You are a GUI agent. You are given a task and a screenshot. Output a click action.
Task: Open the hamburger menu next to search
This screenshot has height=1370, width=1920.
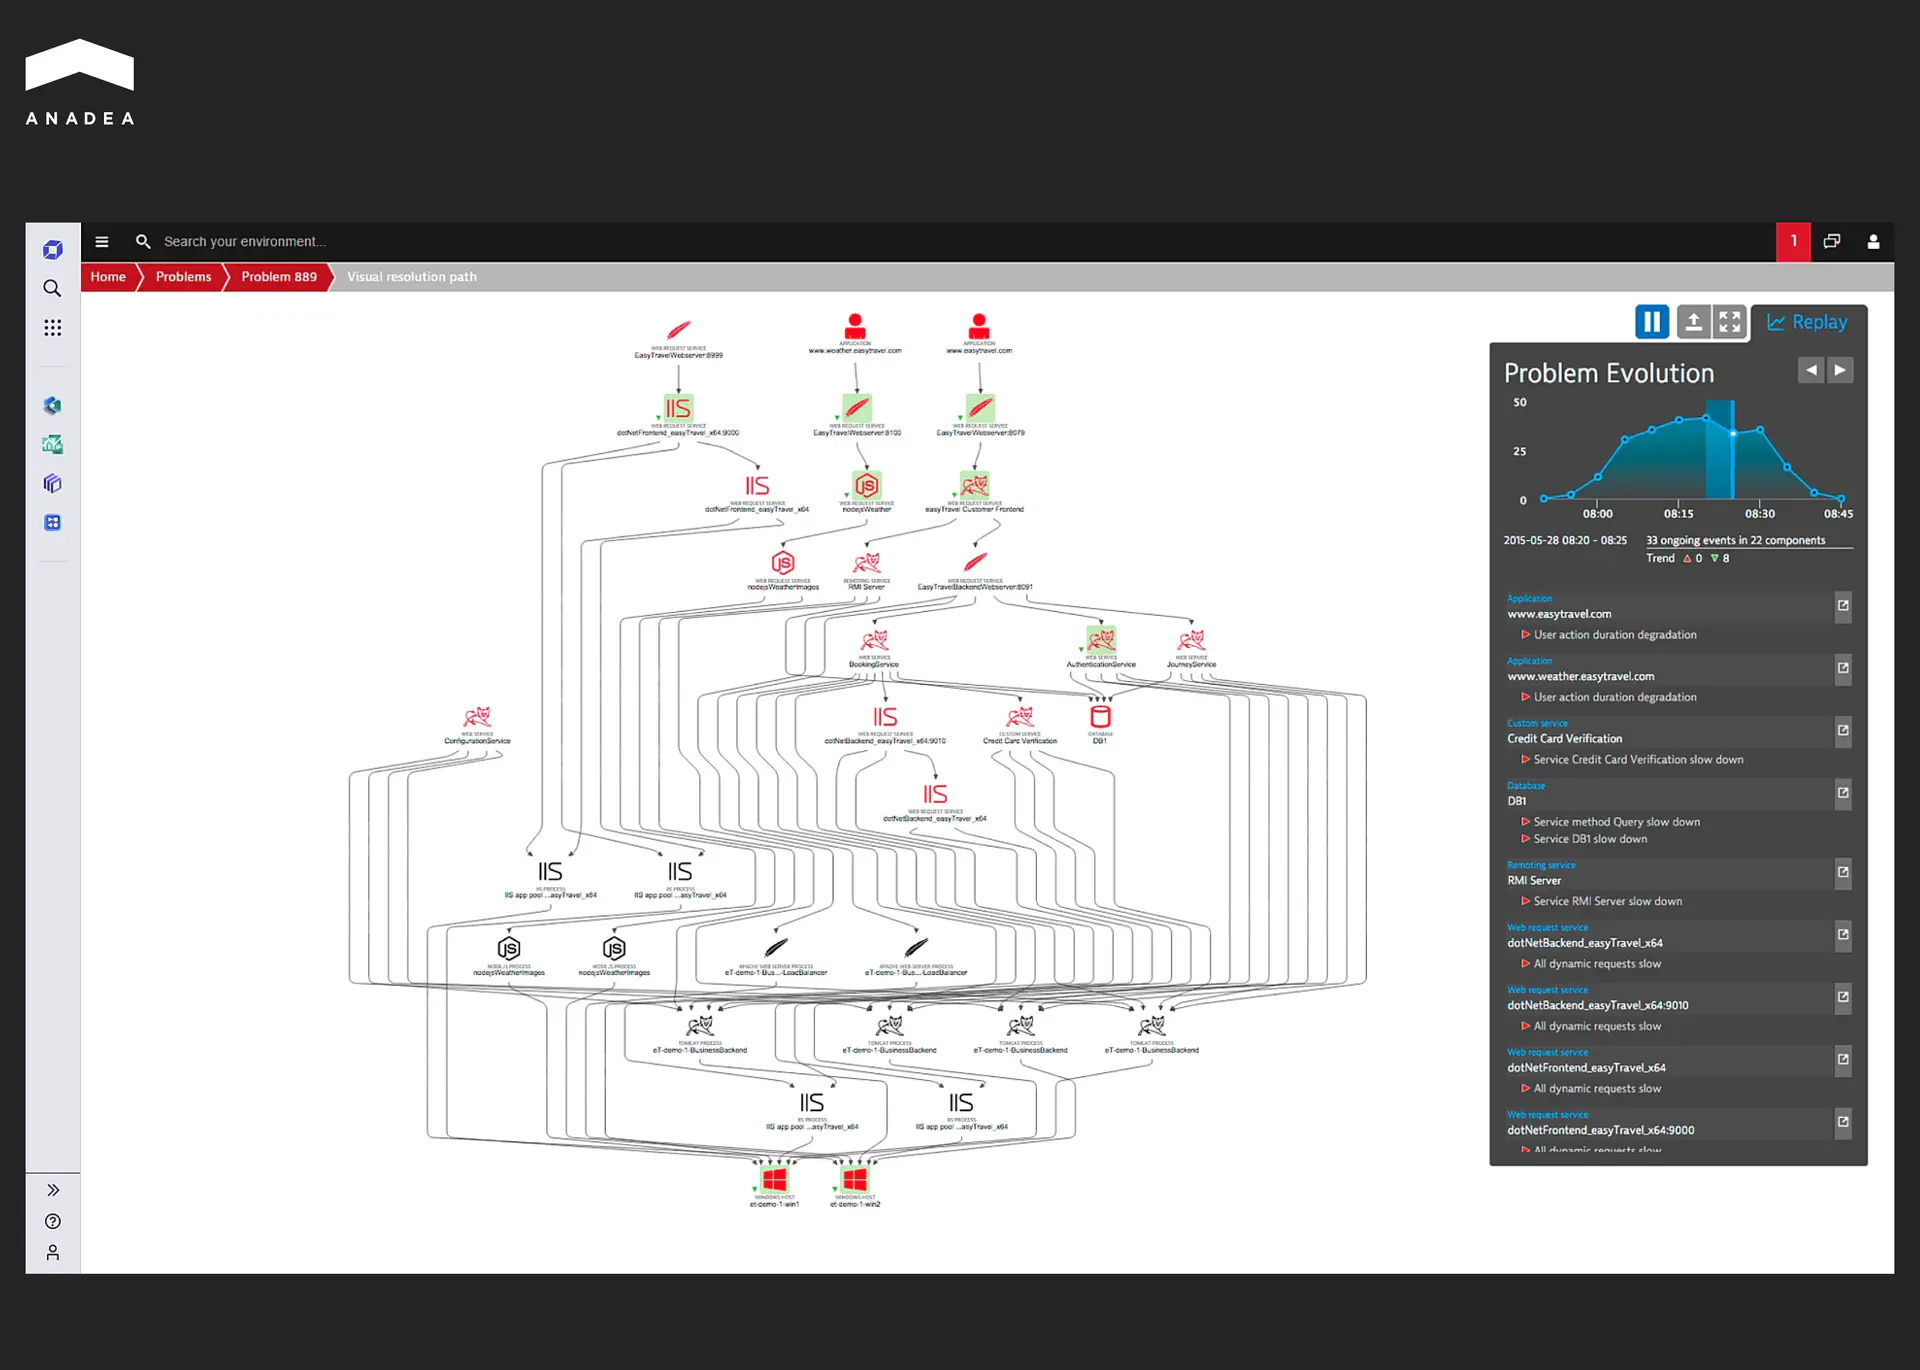tap(102, 241)
